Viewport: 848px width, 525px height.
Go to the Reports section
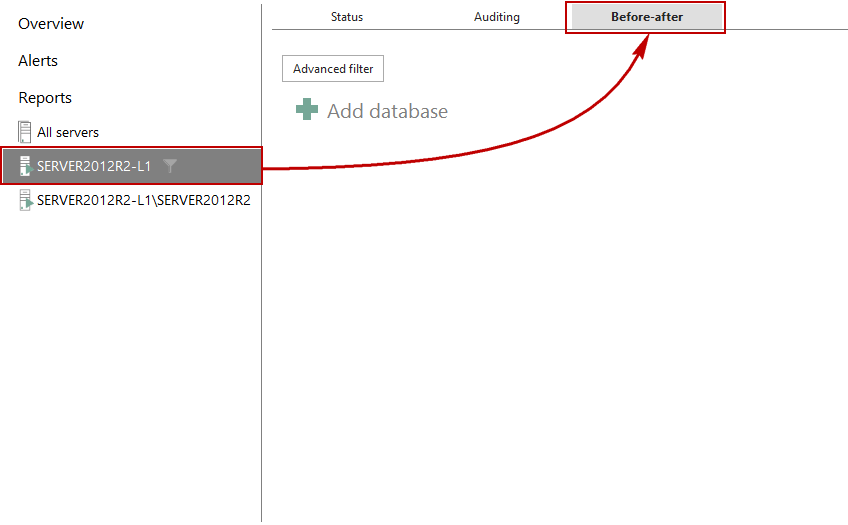45,98
